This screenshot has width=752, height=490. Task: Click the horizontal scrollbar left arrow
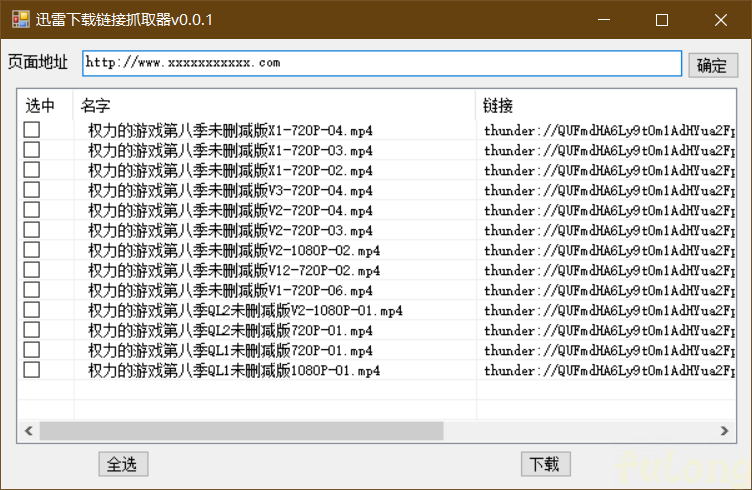click(x=29, y=431)
